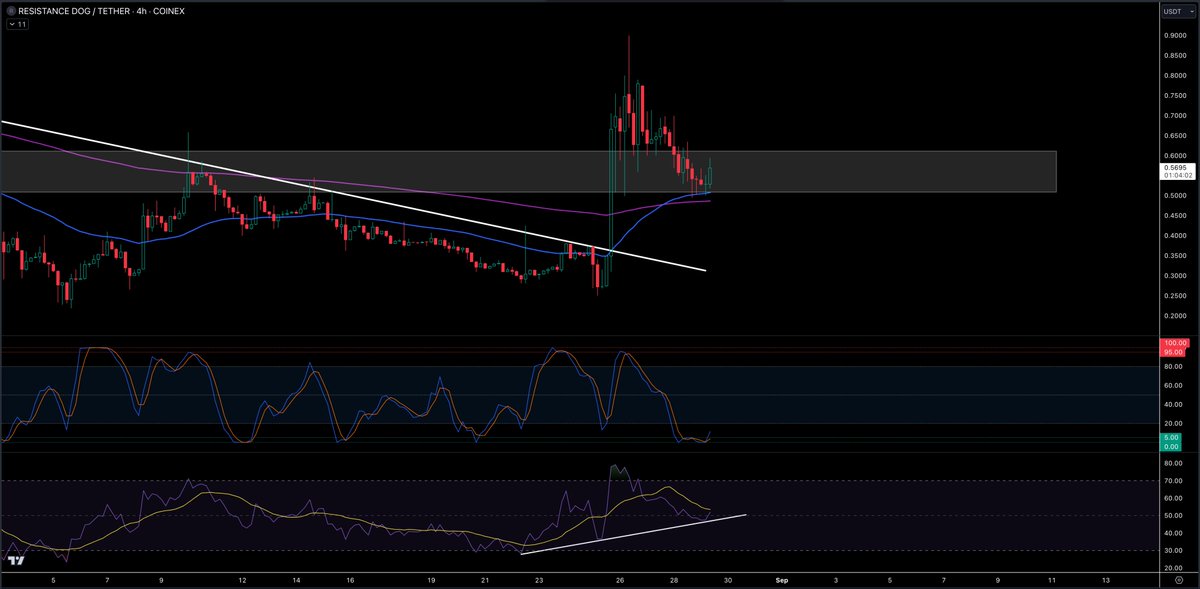Click the 11 date label on time axis
Image resolution: width=1200 pixels, height=589 pixels.
pyautogui.click(x=1051, y=579)
